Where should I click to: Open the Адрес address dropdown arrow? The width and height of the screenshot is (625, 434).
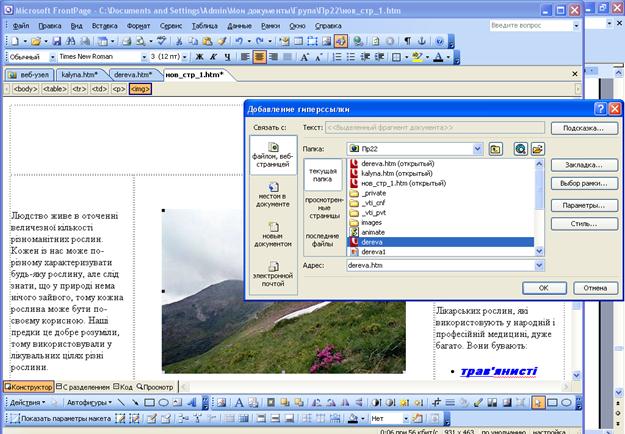click(x=539, y=265)
